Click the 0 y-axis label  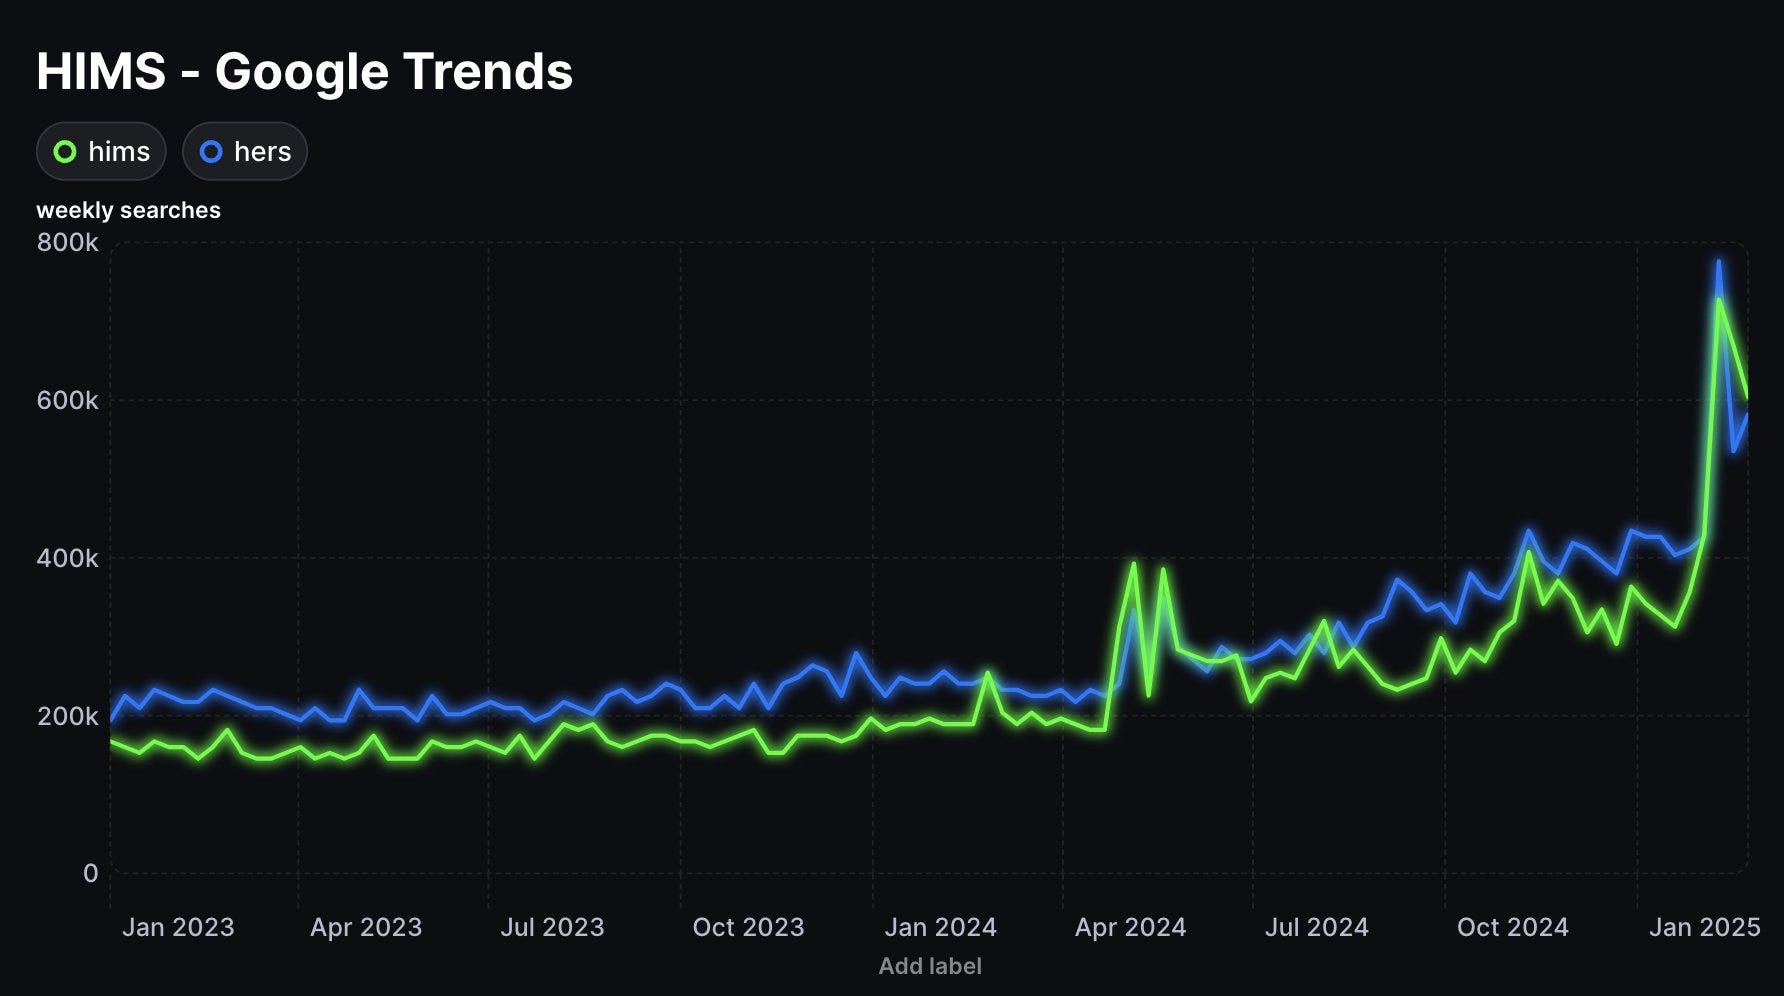pos(90,873)
